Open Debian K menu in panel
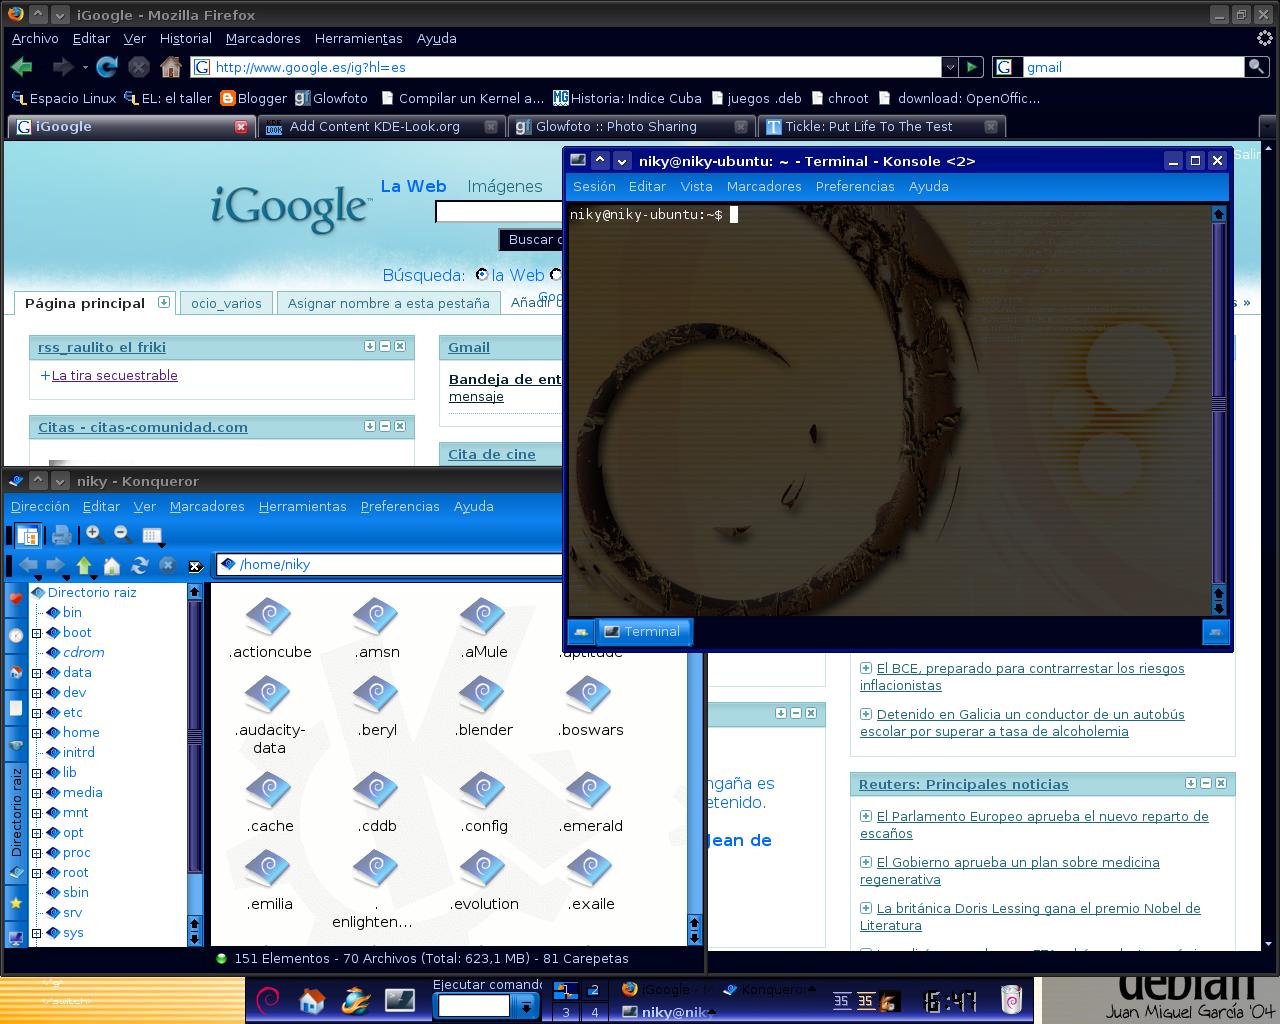This screenshot has width=1280, height=1024. [267, 999]
